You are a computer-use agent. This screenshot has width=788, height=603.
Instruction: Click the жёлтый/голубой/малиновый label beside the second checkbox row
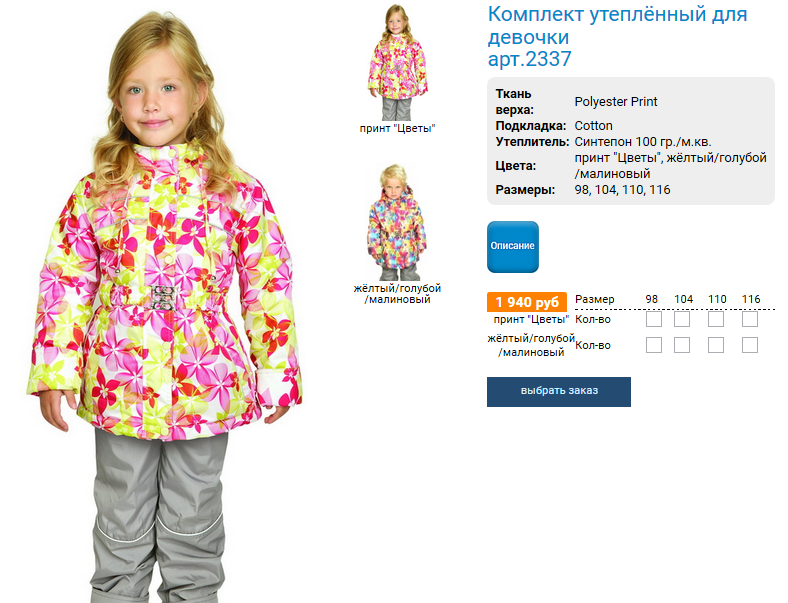[531, 345]
